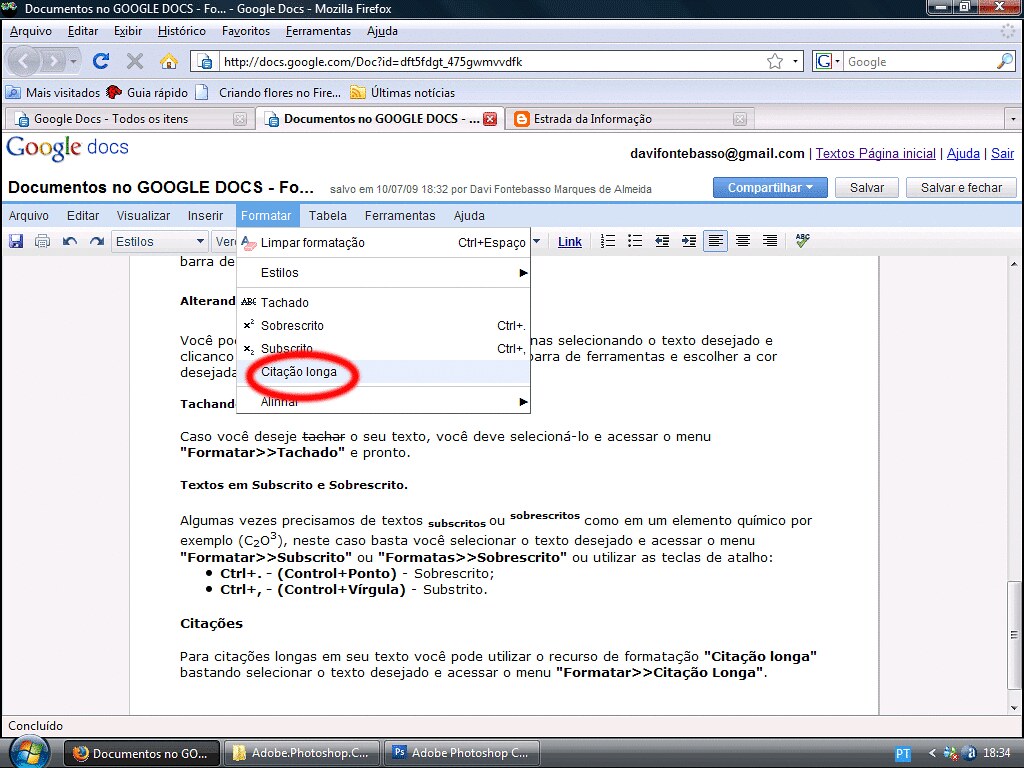
Task: Redo the action in Docs toolbar
Action: point(97,241)
